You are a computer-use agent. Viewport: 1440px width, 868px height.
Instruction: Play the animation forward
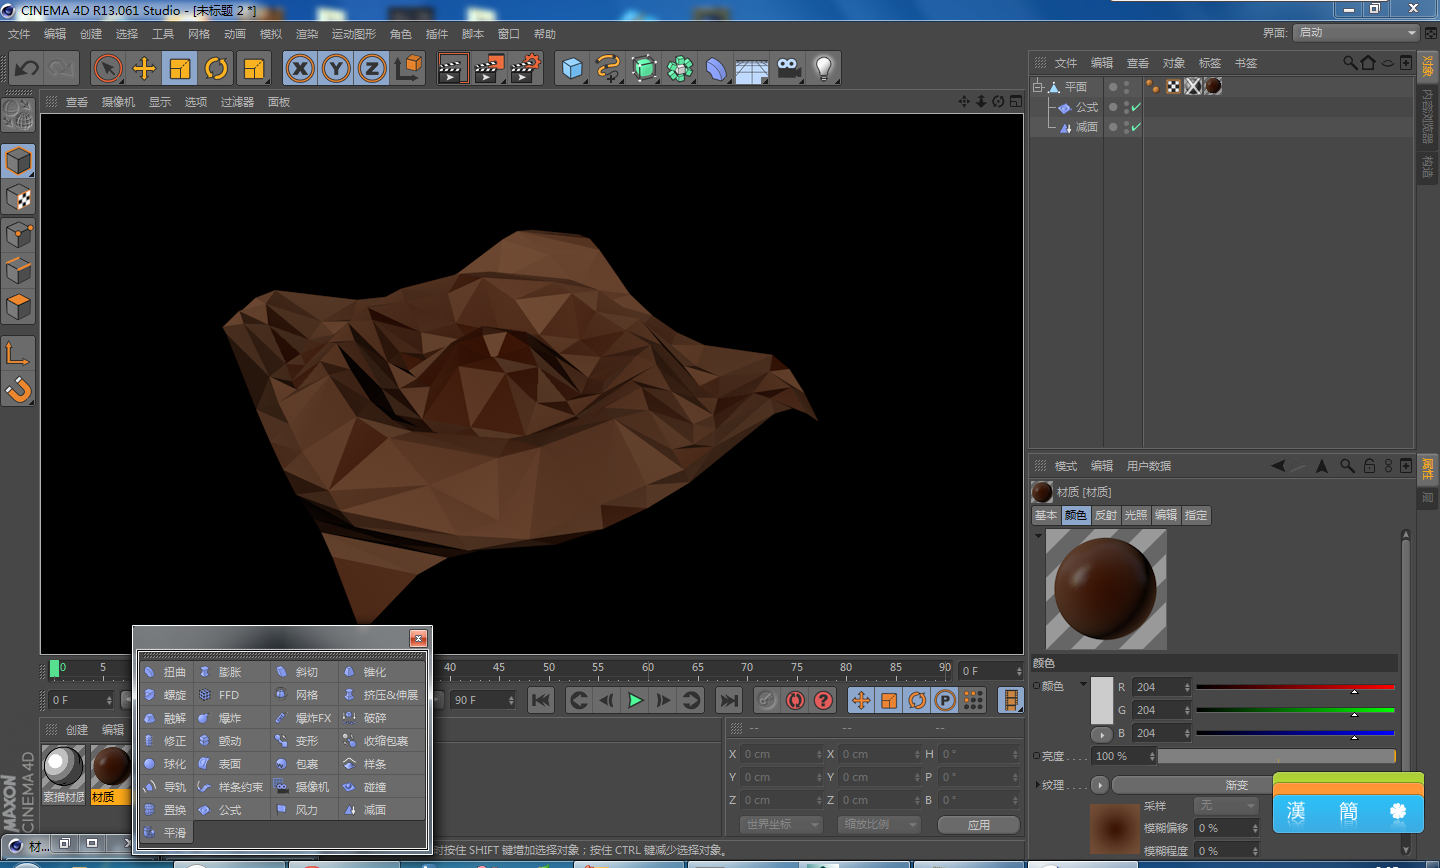[x=635, y=700]
